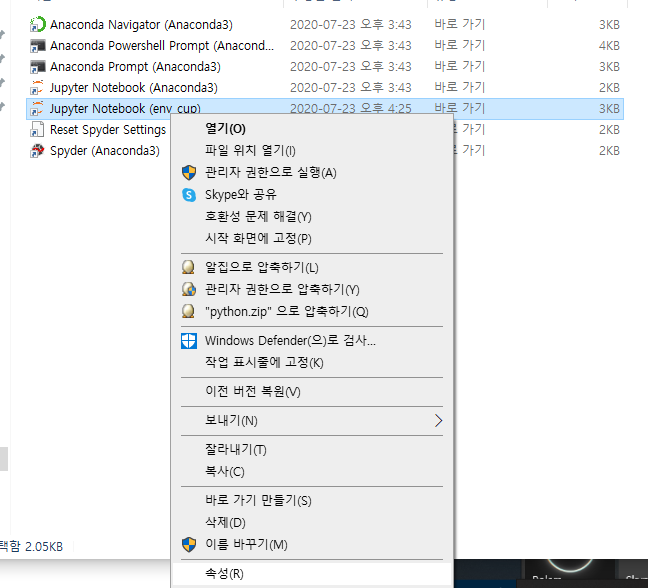Select Jupyter Notebook (Anaconda3) file name
Screen dimensions: 648x588
click(134, 88)
